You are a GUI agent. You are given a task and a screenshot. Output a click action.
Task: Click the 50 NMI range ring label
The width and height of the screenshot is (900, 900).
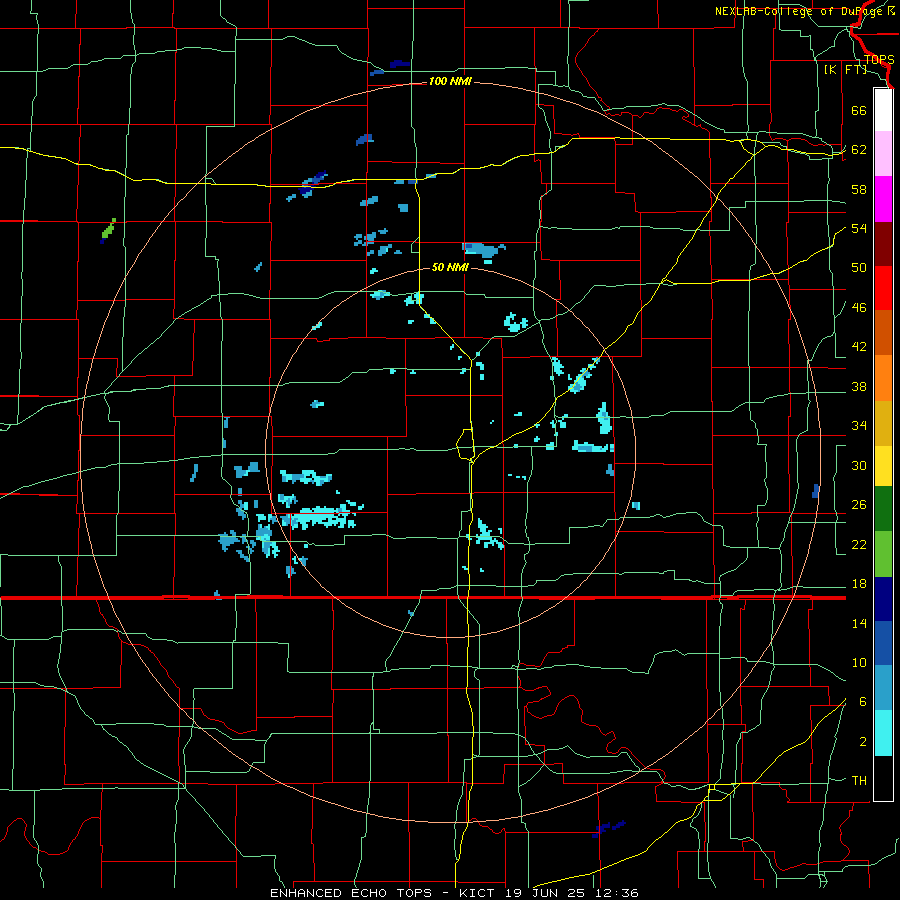450,267
